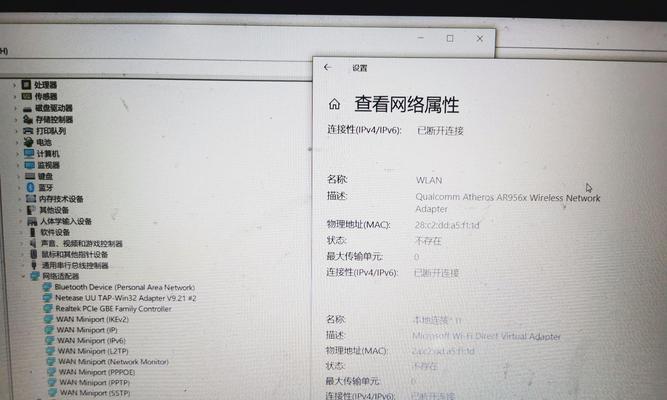Click MAC address 28:c2:dd:a5:f1:1d
667x400 pixels.
pyautogui.click(x=447, y=225)
